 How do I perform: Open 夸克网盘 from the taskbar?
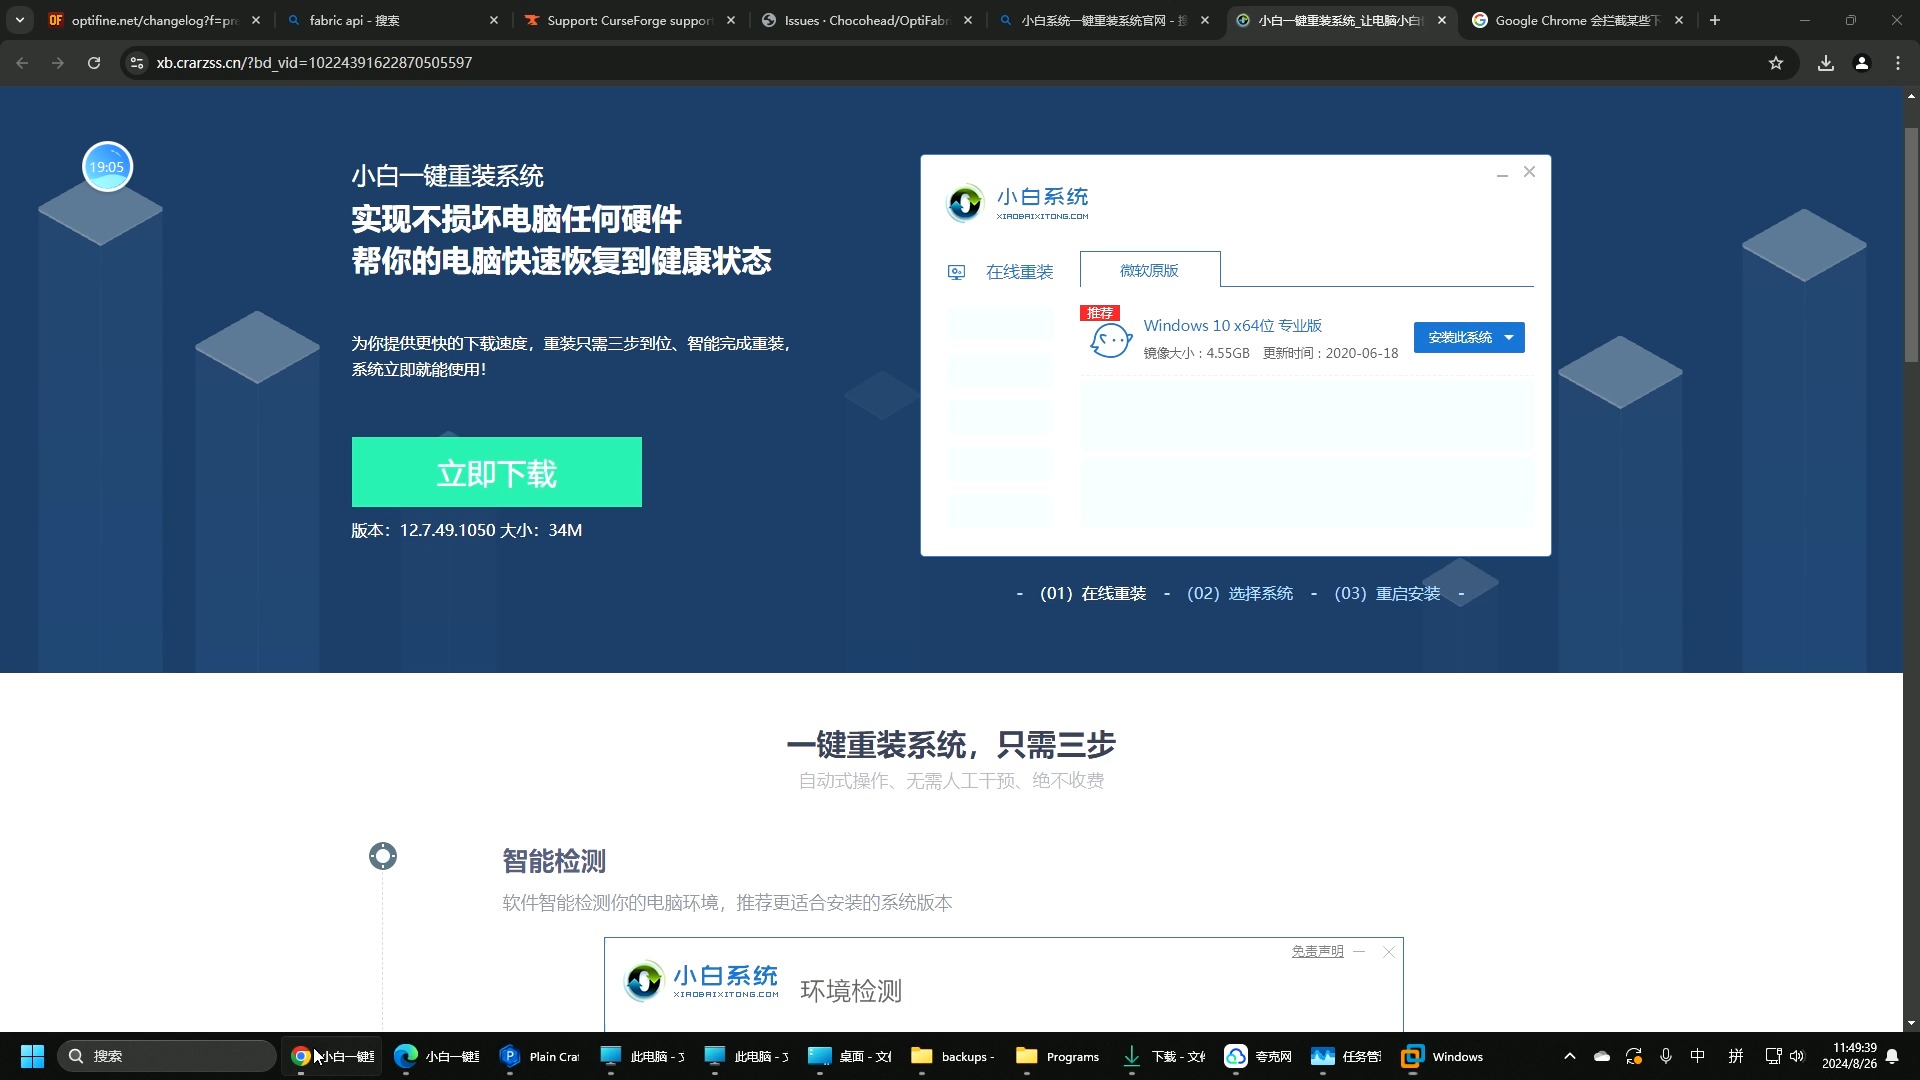[1258, 1056]
